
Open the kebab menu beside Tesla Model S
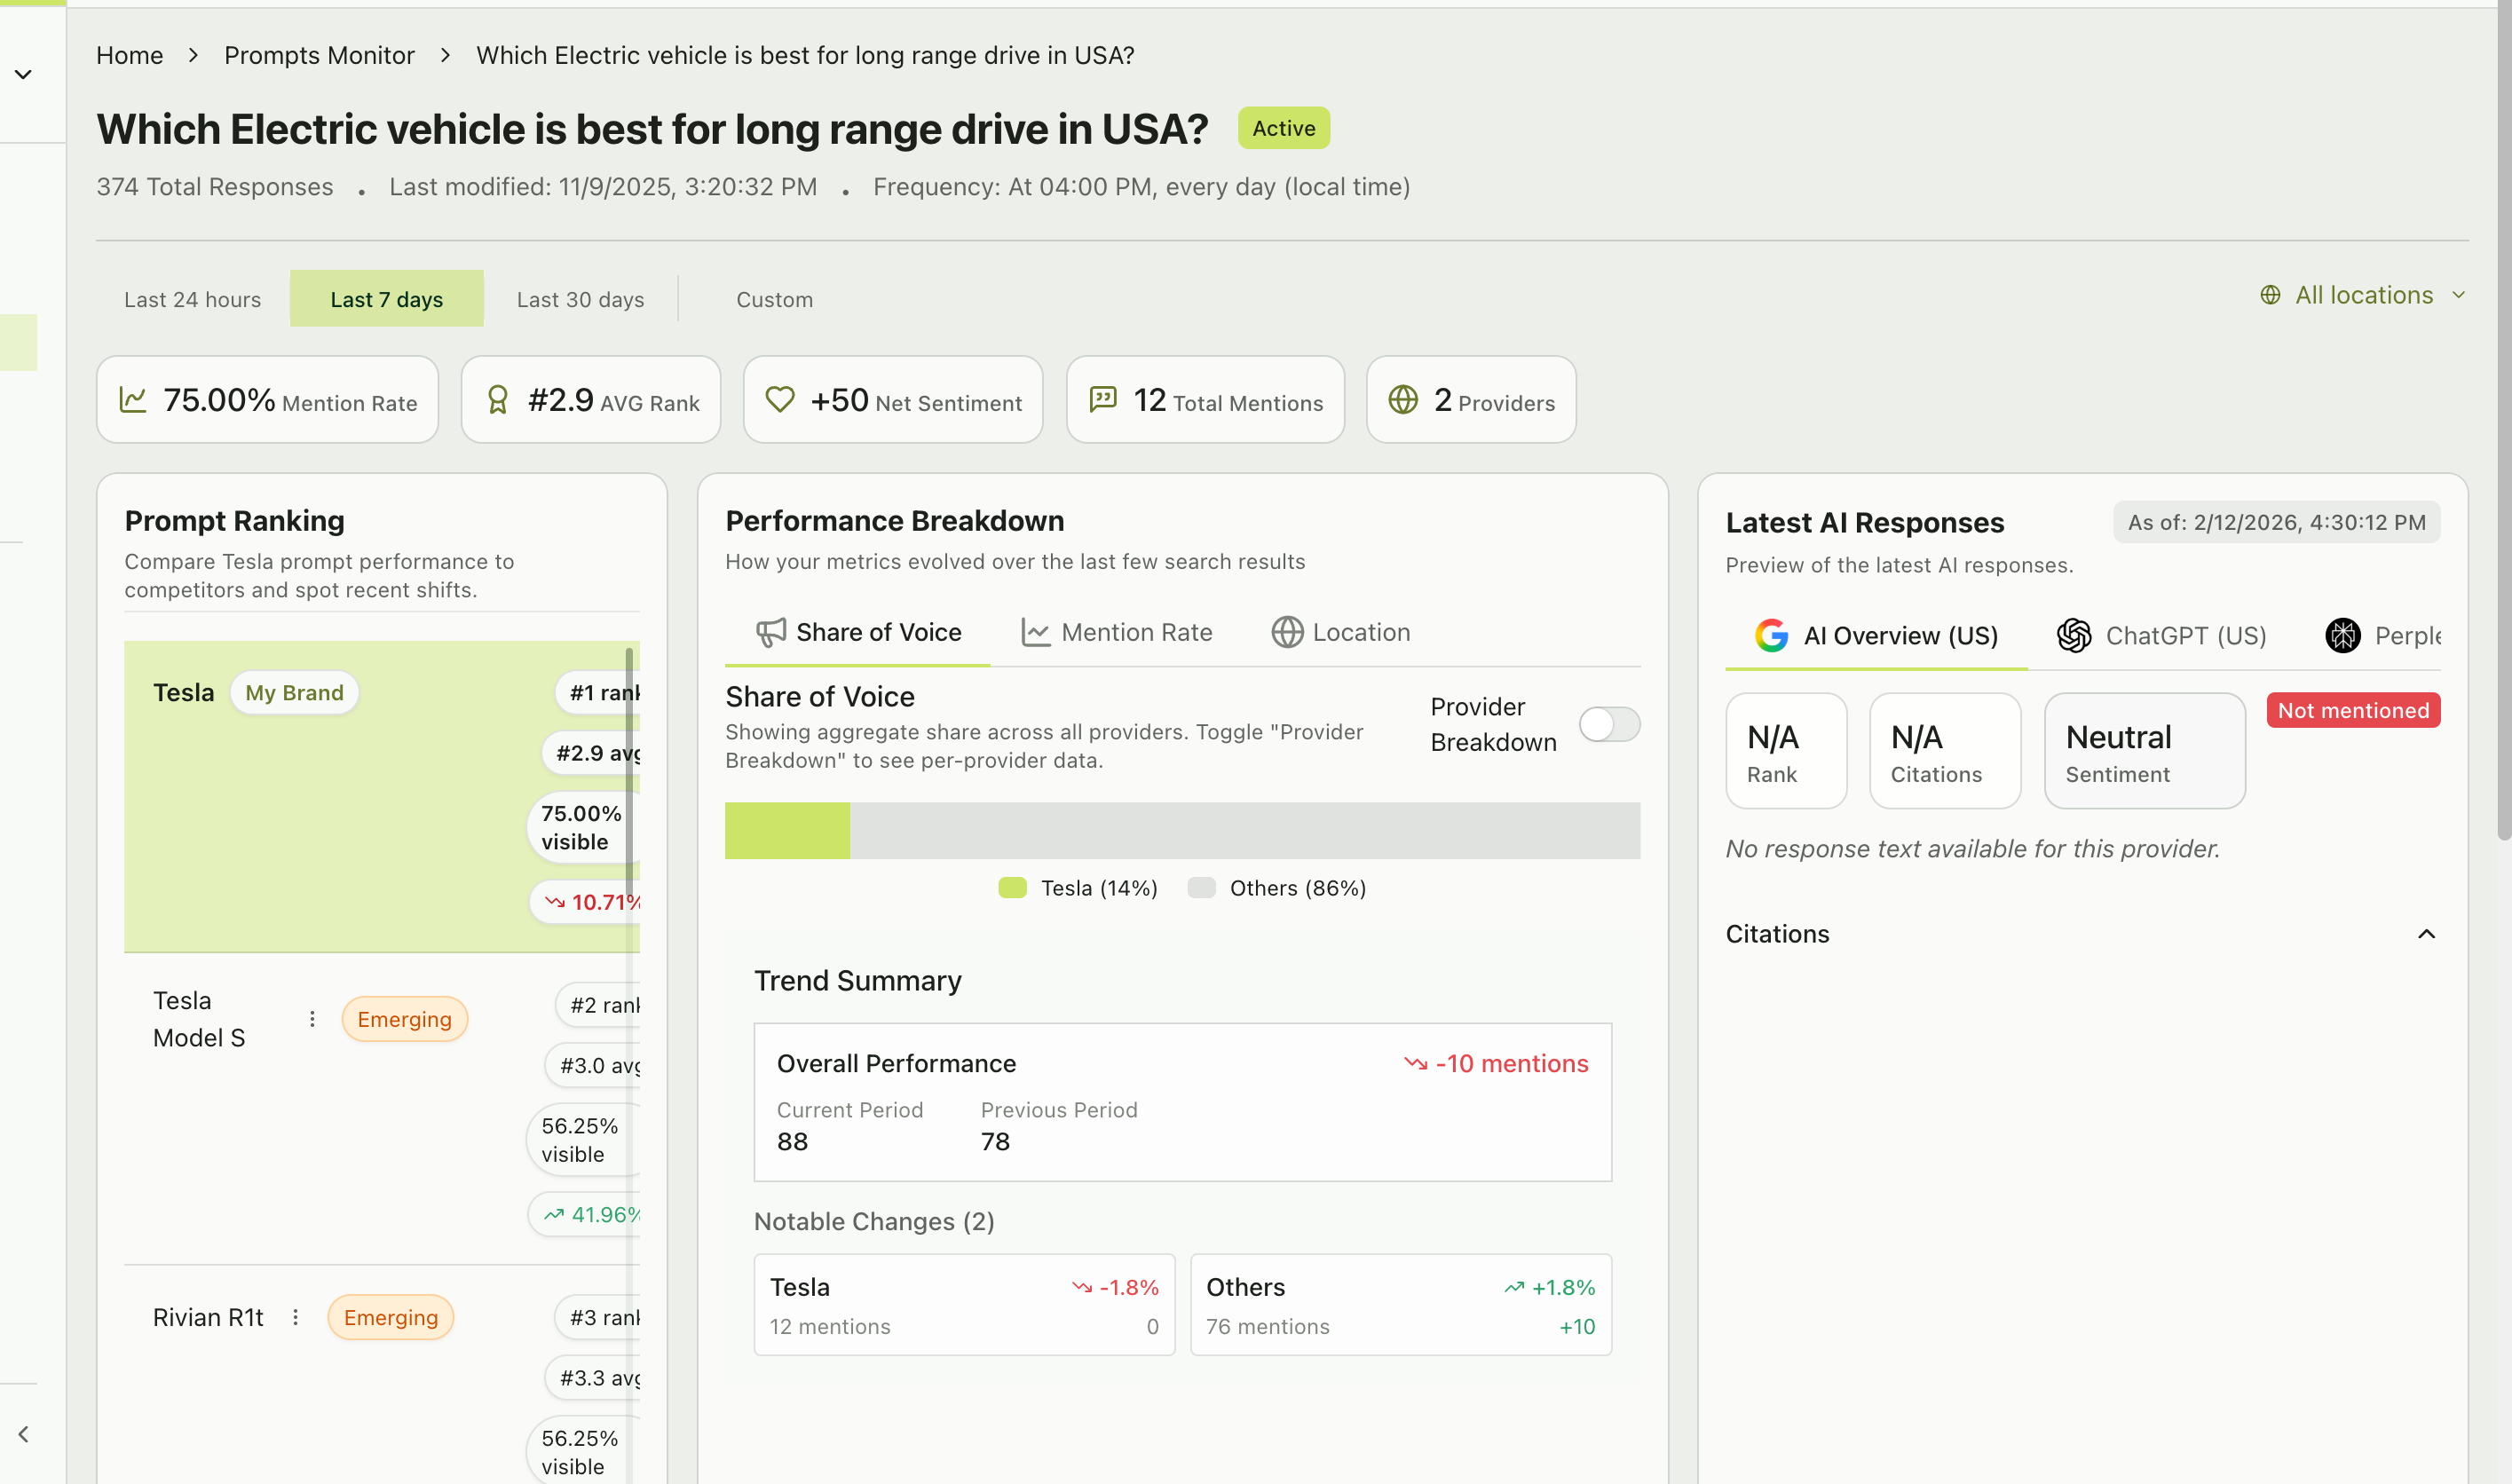(313, 1018)
